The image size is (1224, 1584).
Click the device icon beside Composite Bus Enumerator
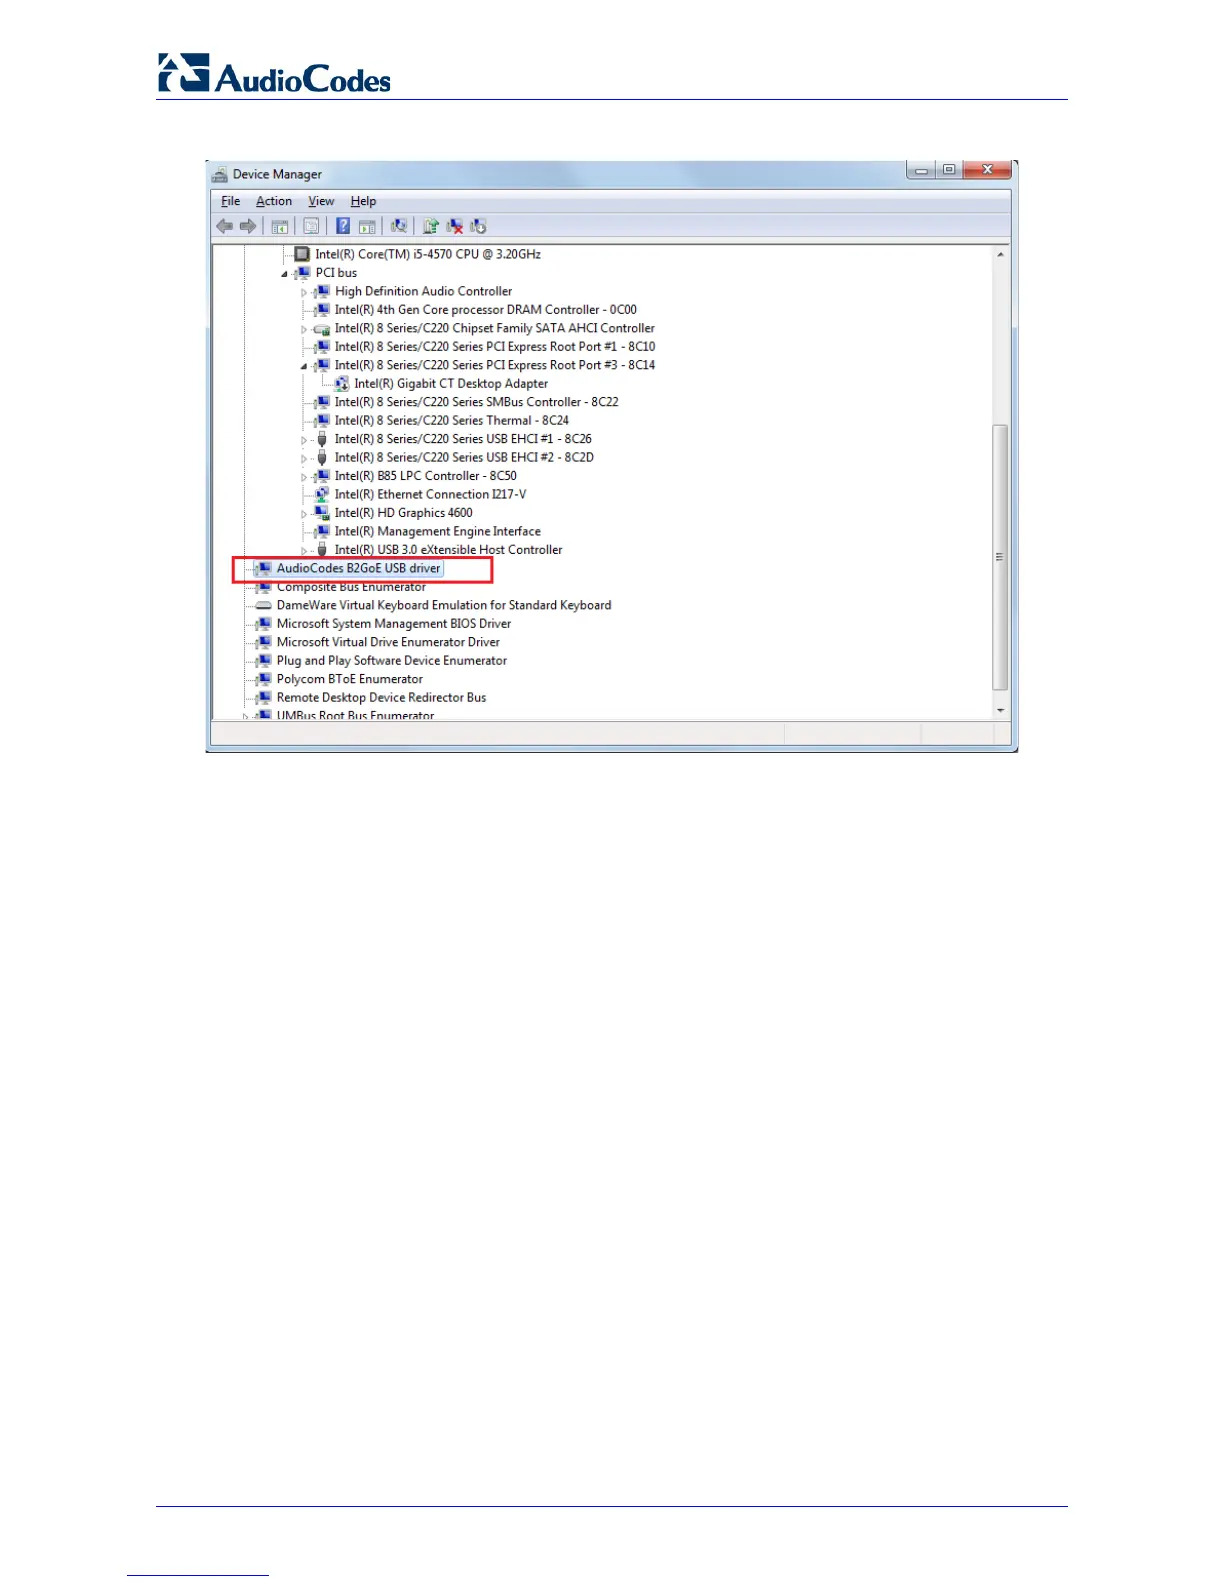264,587
